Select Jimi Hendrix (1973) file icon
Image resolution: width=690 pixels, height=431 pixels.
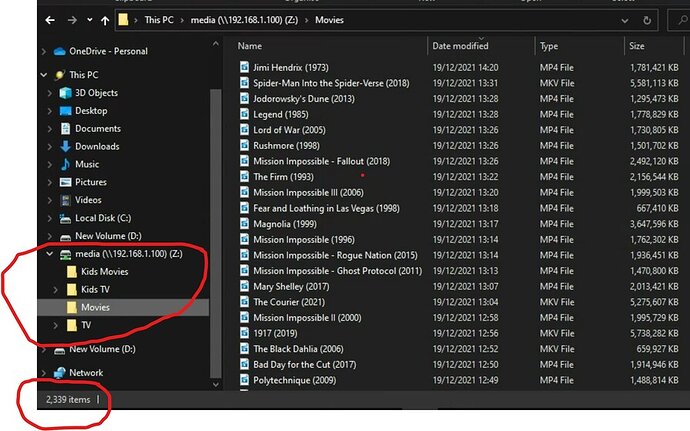click(244, 67)
